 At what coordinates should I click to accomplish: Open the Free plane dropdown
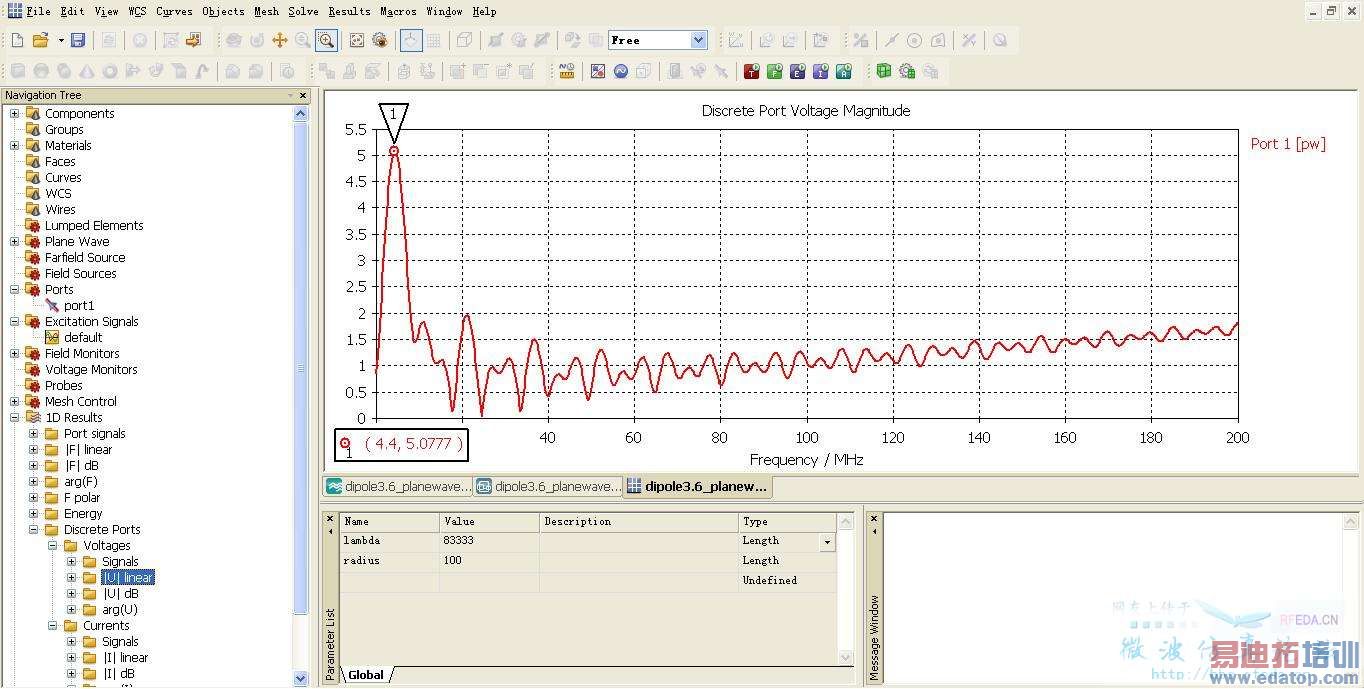(x=698, y=40)
